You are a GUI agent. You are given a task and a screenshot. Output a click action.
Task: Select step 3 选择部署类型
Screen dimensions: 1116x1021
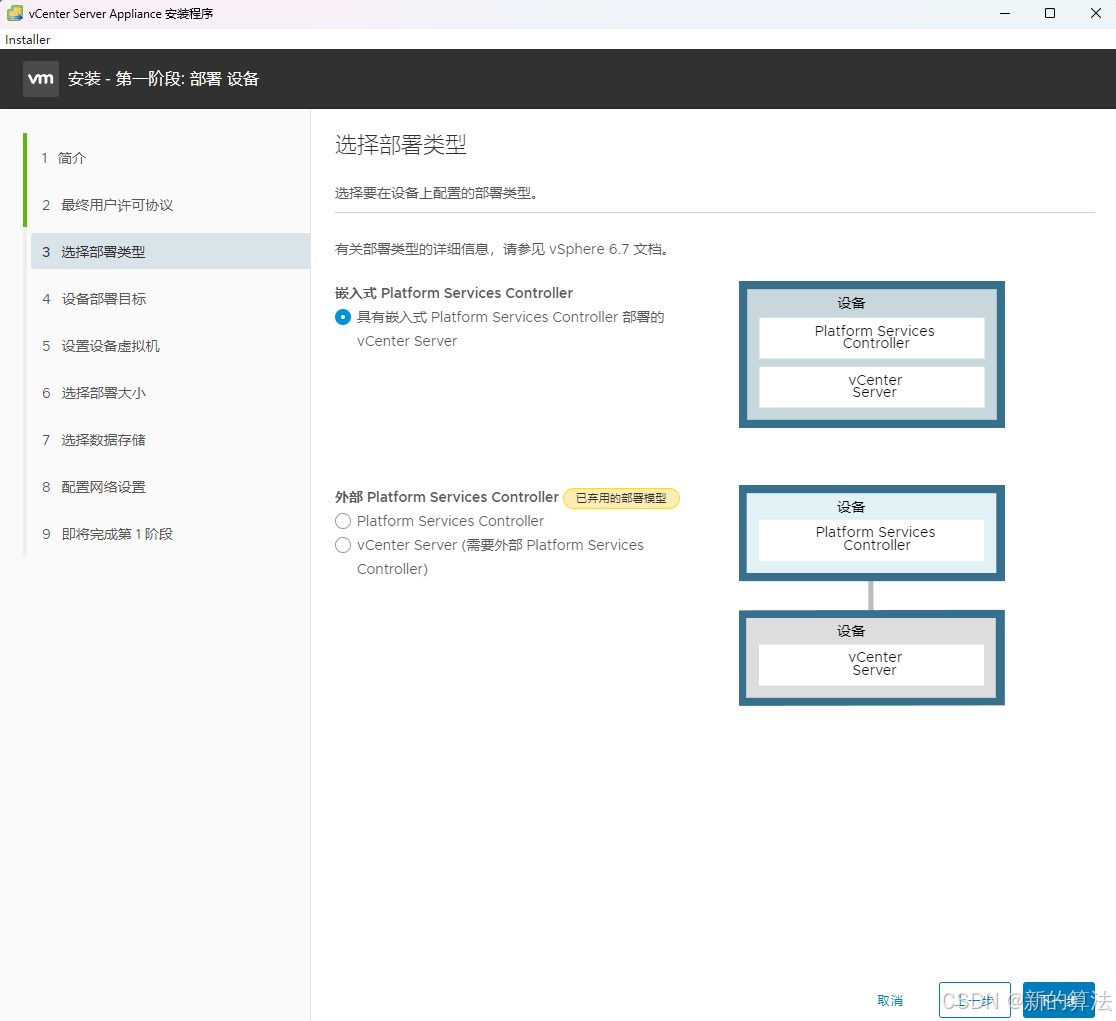[170, 251]
